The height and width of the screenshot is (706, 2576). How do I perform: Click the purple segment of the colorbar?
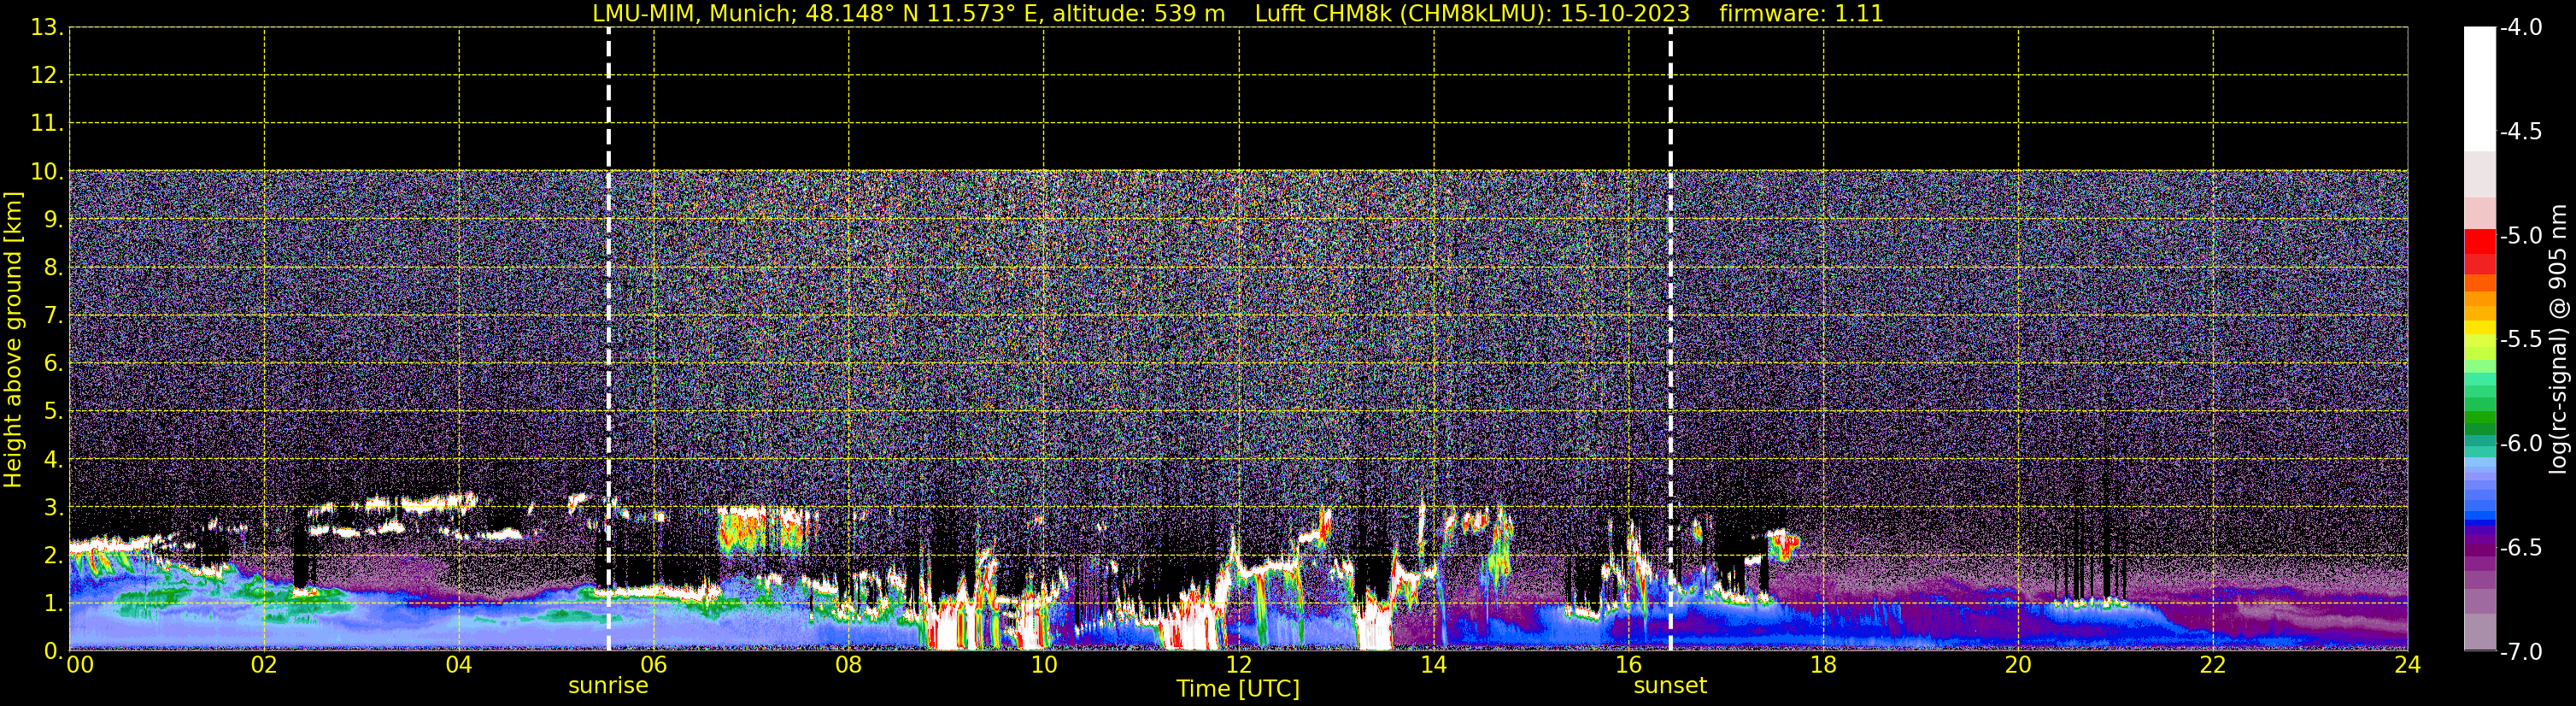pos(2479,548)
